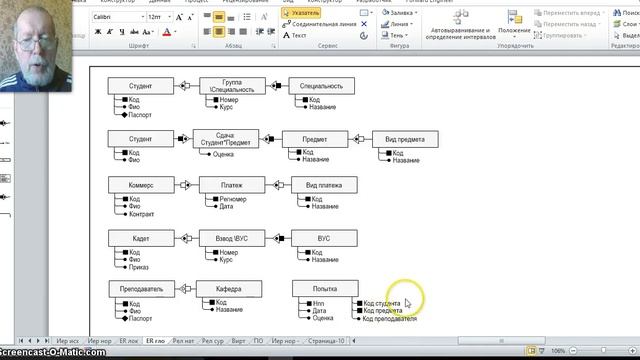This screenshot has height=360, width=640.
Task: Click Переместить назад
Action: (x=568, y=24)
